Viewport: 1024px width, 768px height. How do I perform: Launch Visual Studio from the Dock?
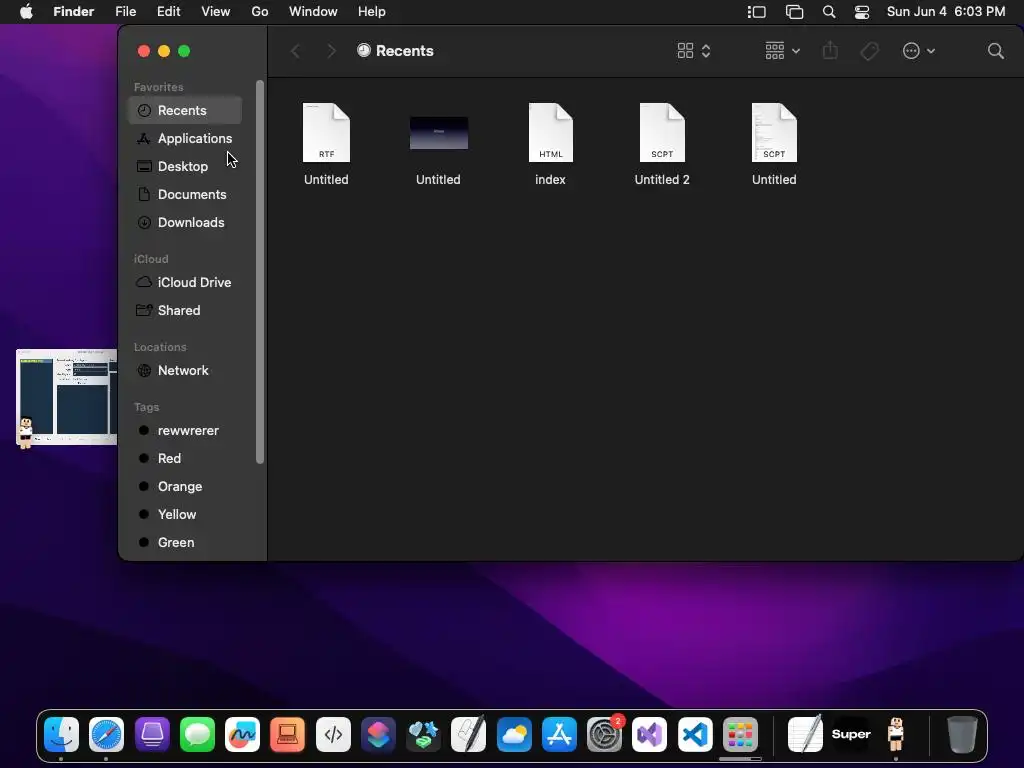pyautogui.click(x=650, y=735)
